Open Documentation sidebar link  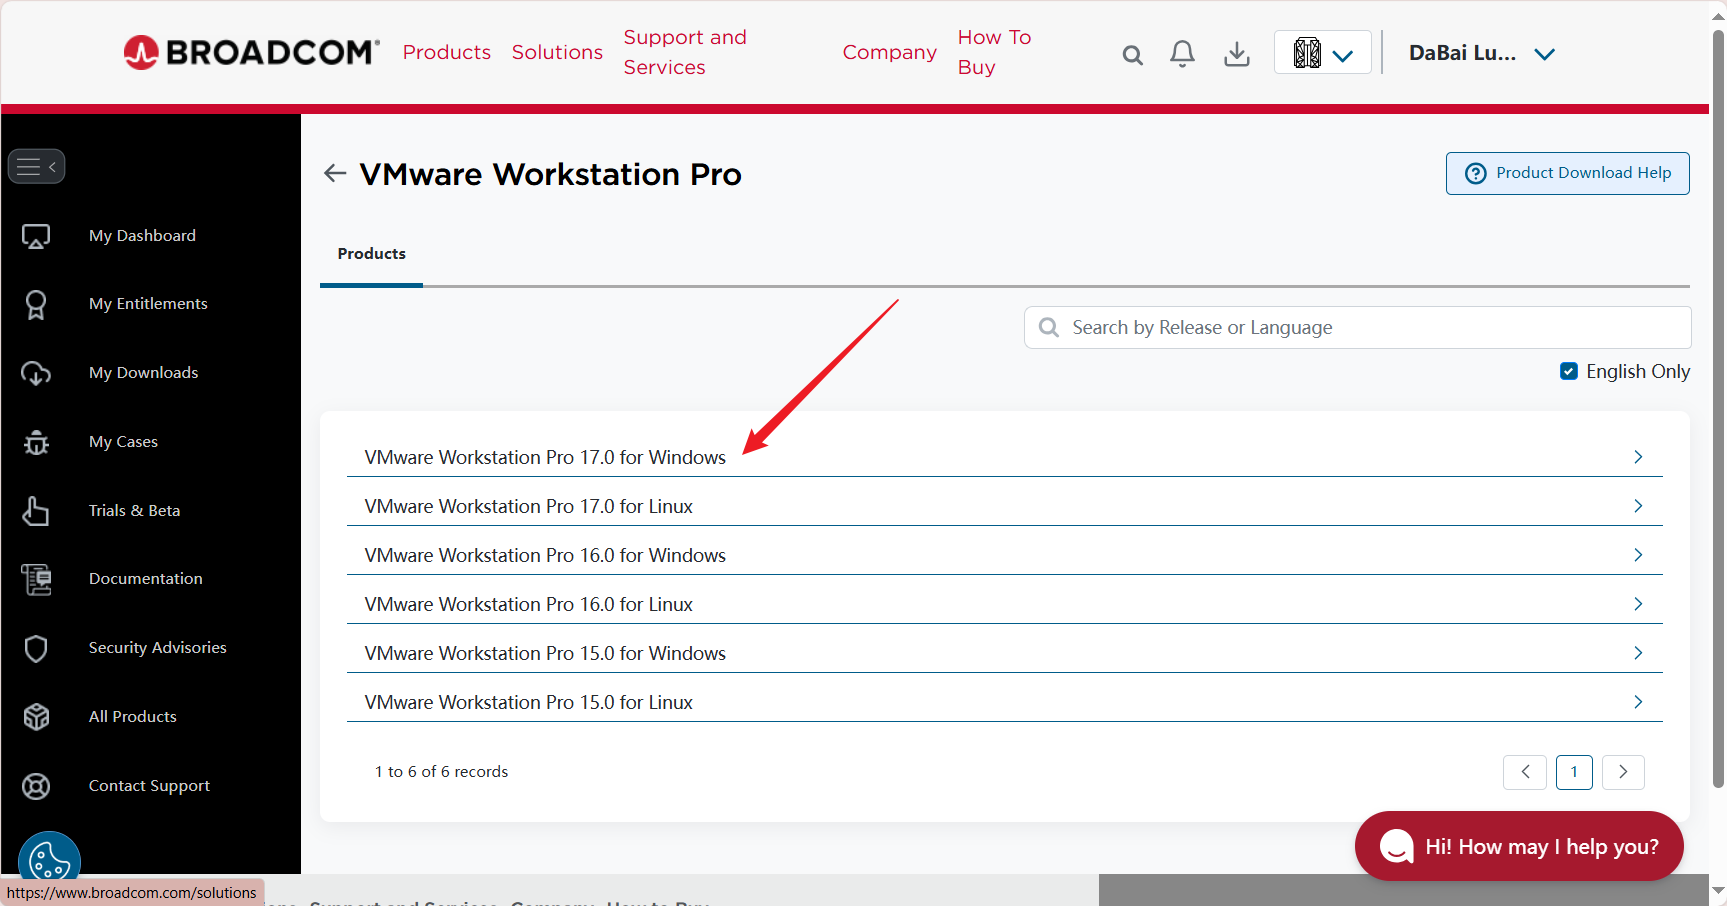(145, 579)
